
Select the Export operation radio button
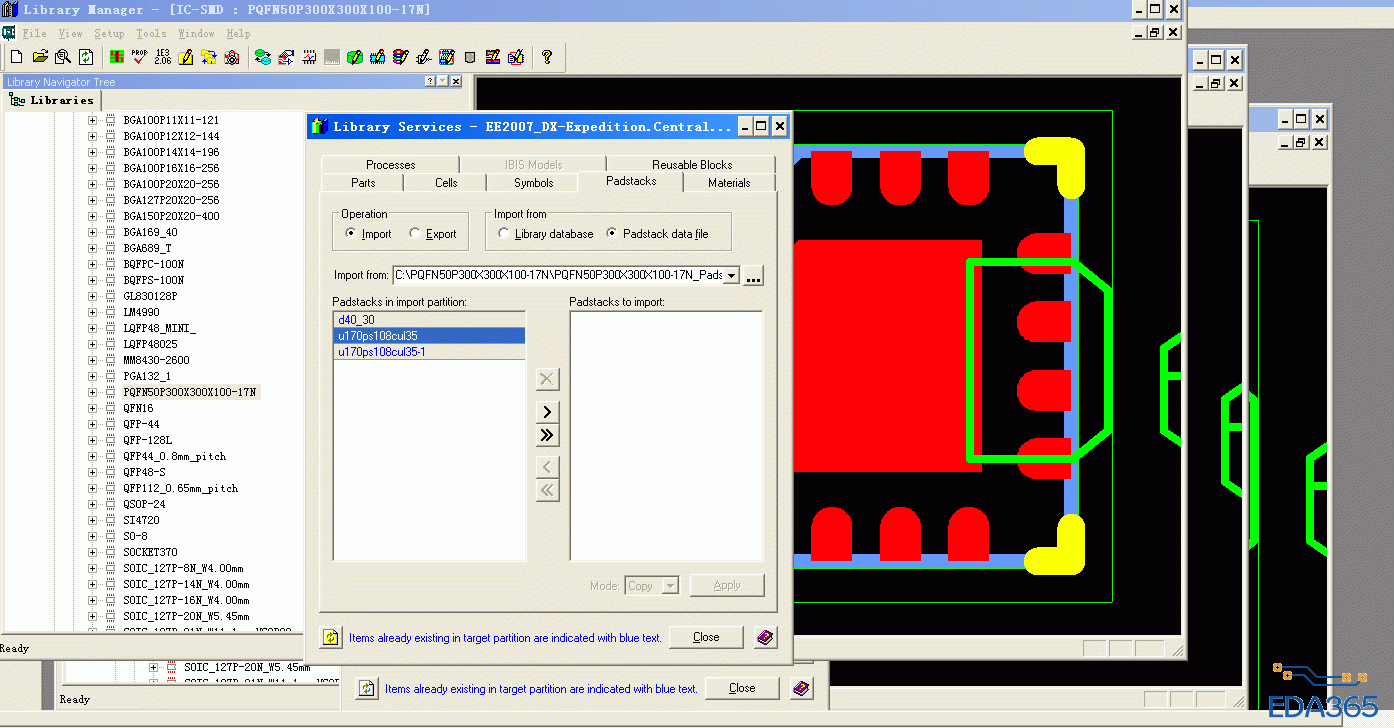click(x=415, y=234)
